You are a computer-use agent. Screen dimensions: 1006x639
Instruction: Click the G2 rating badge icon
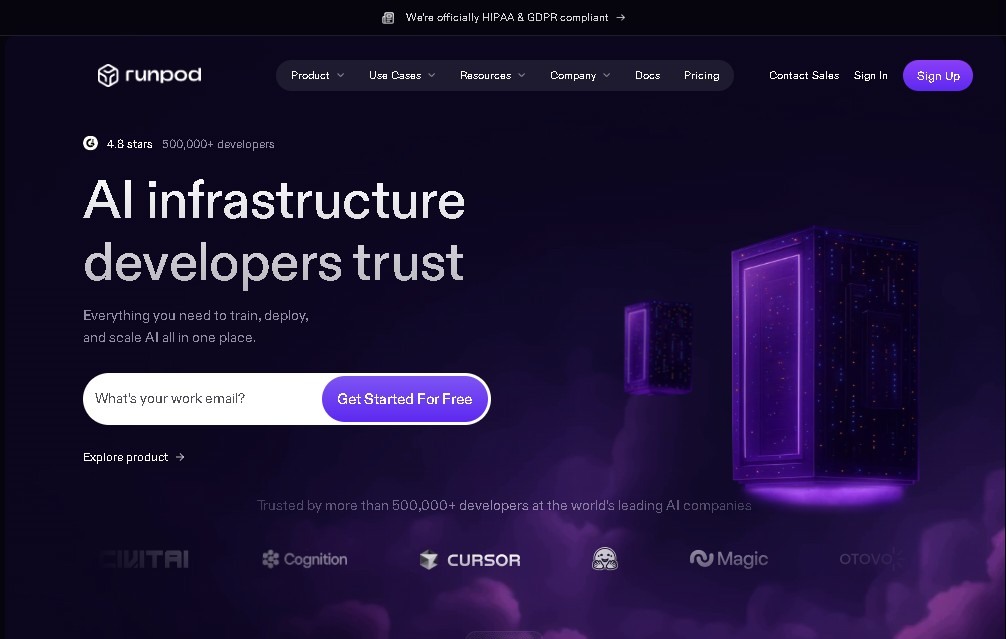[x=90, y=143]
